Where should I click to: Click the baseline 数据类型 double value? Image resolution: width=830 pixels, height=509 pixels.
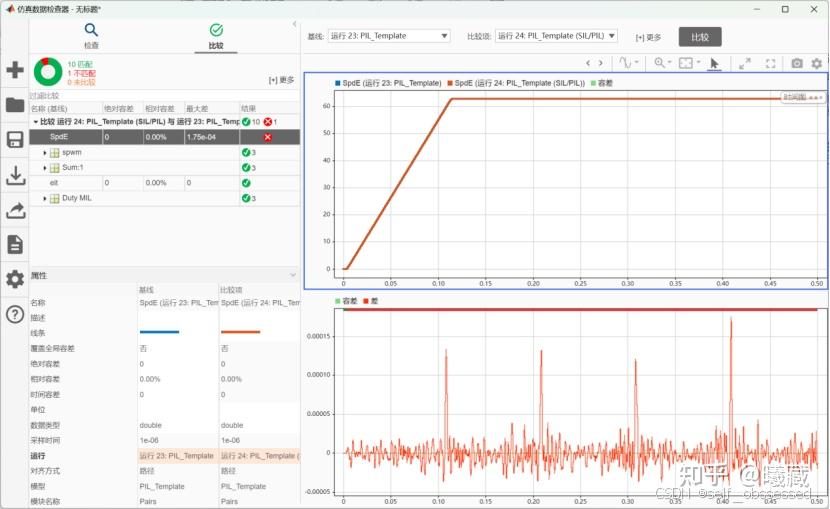(x=151, y=425)
